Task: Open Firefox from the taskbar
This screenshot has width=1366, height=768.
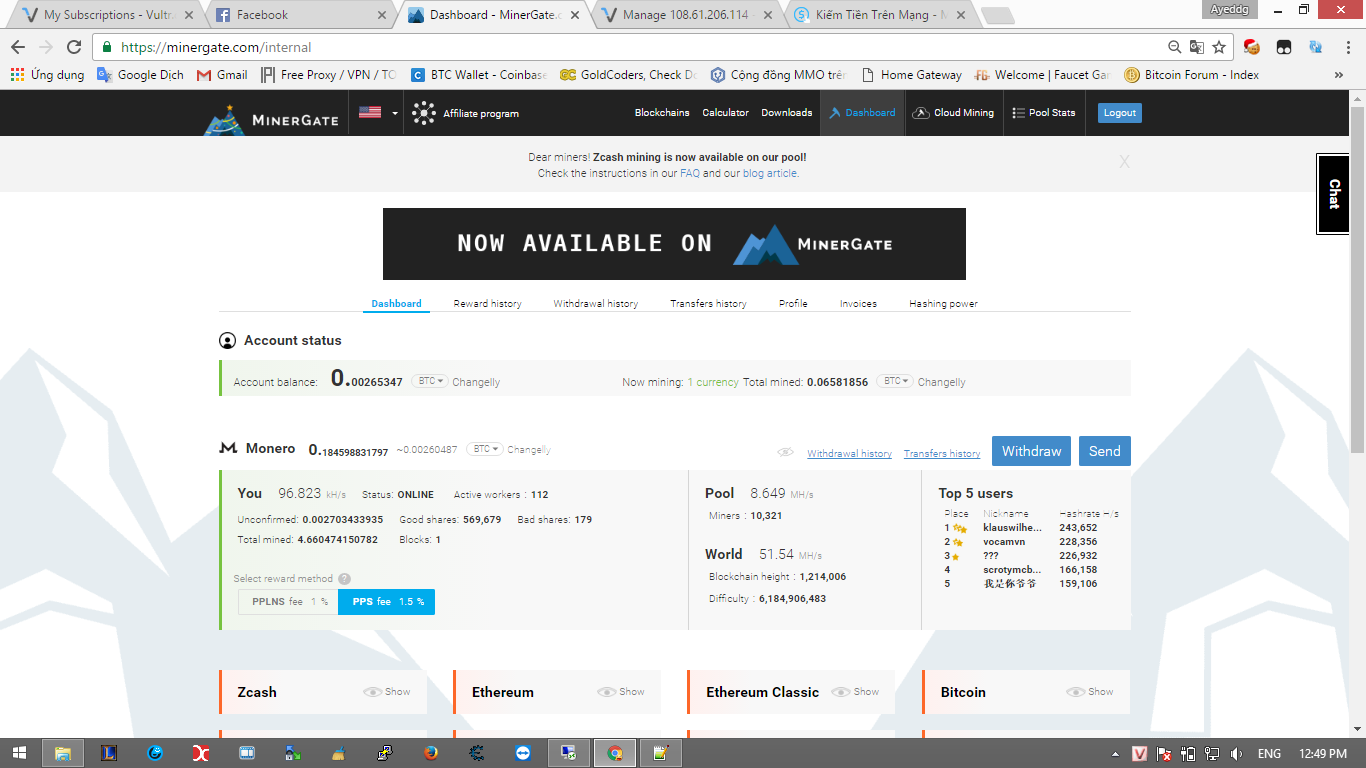Action: 431,753
